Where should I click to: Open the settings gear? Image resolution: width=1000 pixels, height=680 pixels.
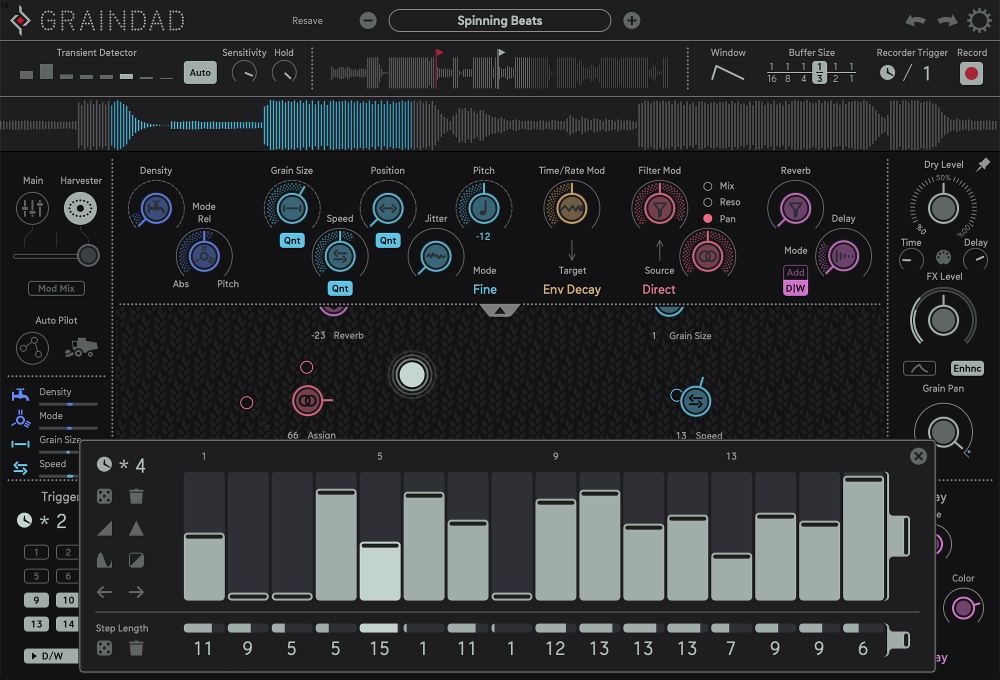[979, 21]
